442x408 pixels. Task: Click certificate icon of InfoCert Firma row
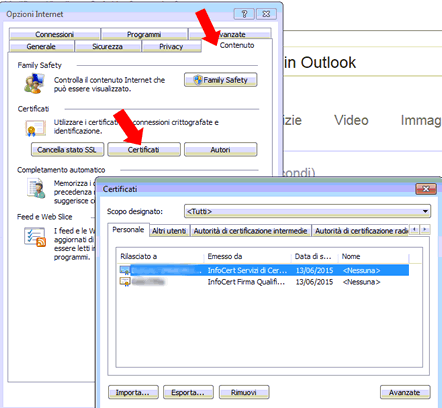click(x=125, y=282)
